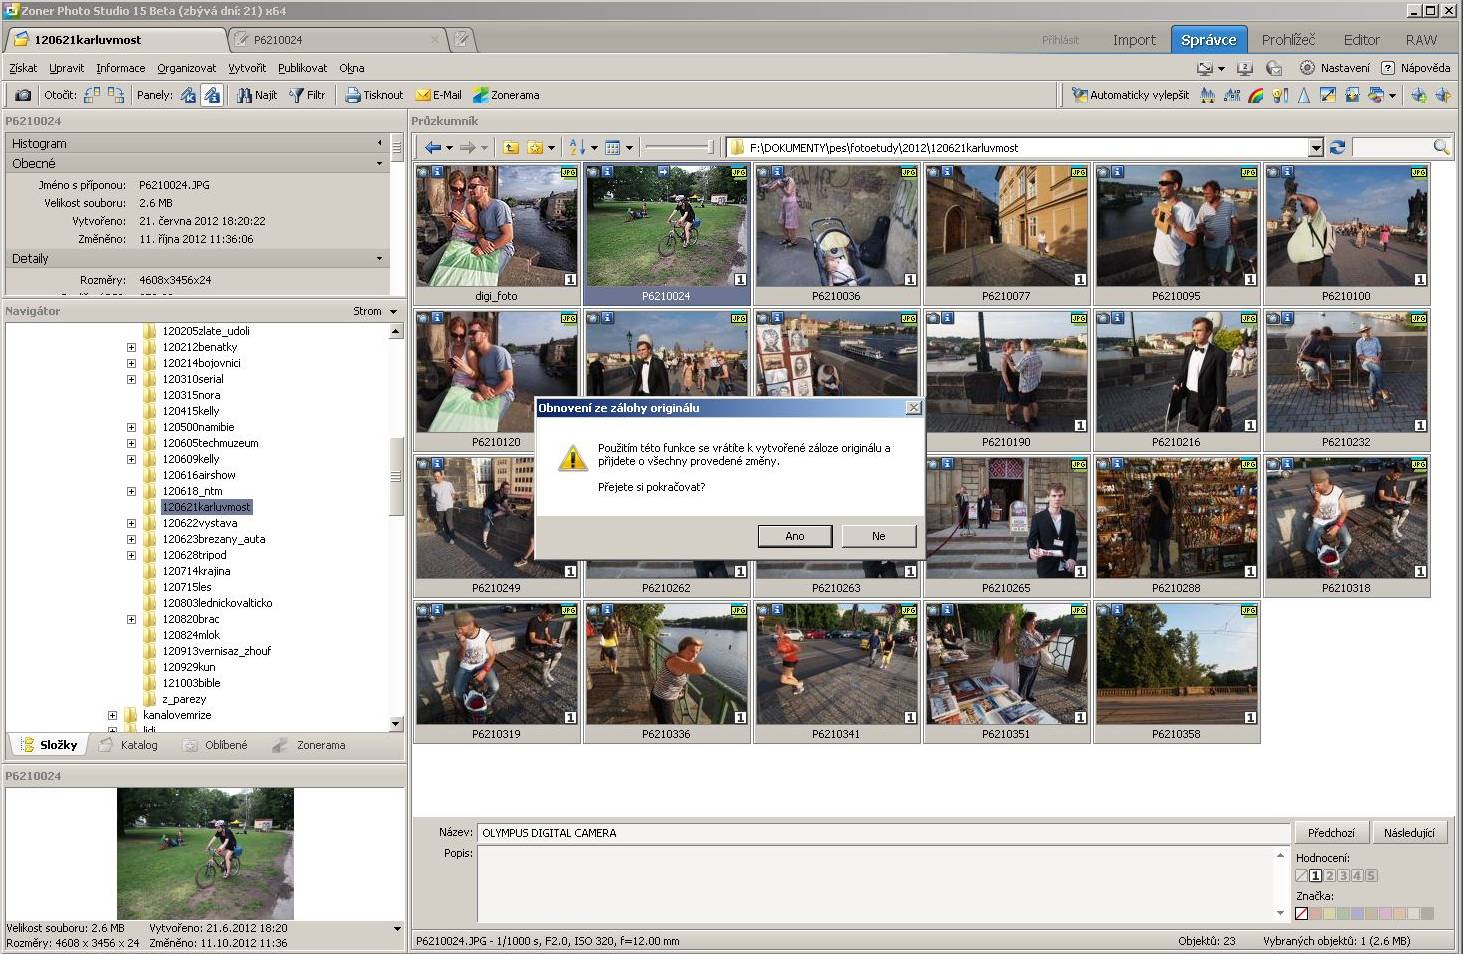
Task: Set rating to 5 under Hodnocení
Action: (x=1371, y=876)
